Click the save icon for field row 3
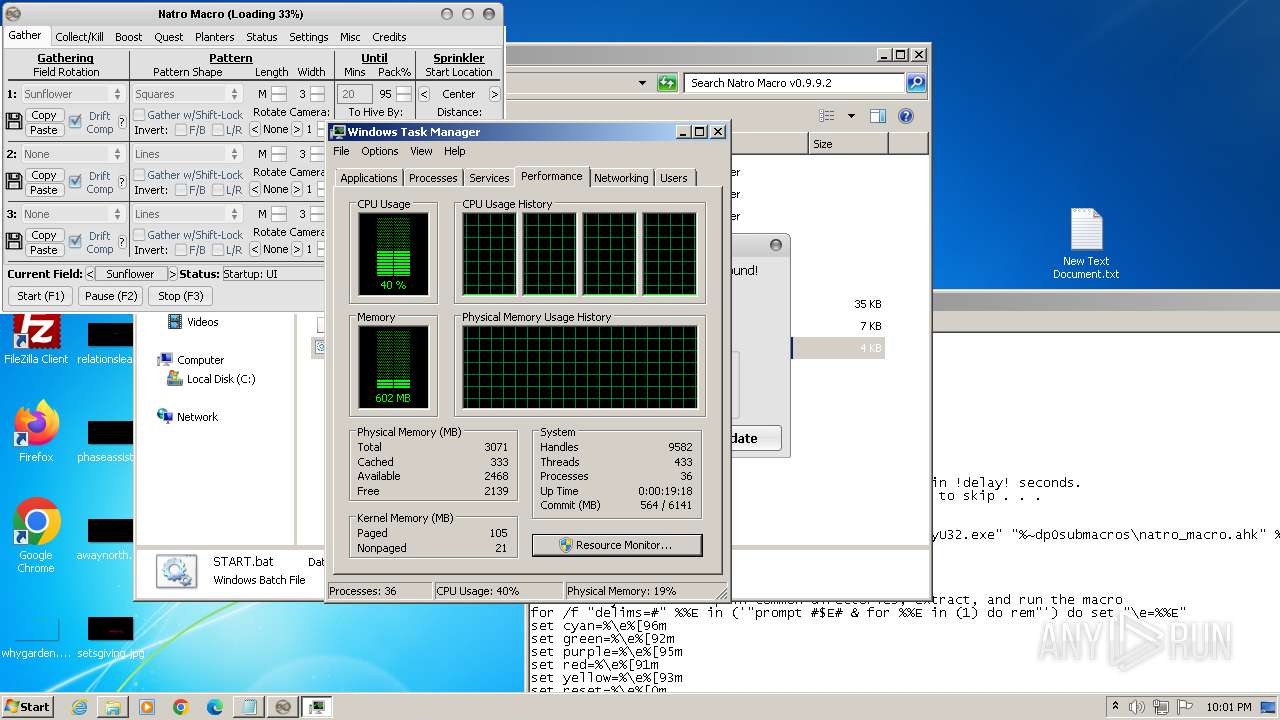The height and width of the screenshot is (720, 1280). pos(14,242)
